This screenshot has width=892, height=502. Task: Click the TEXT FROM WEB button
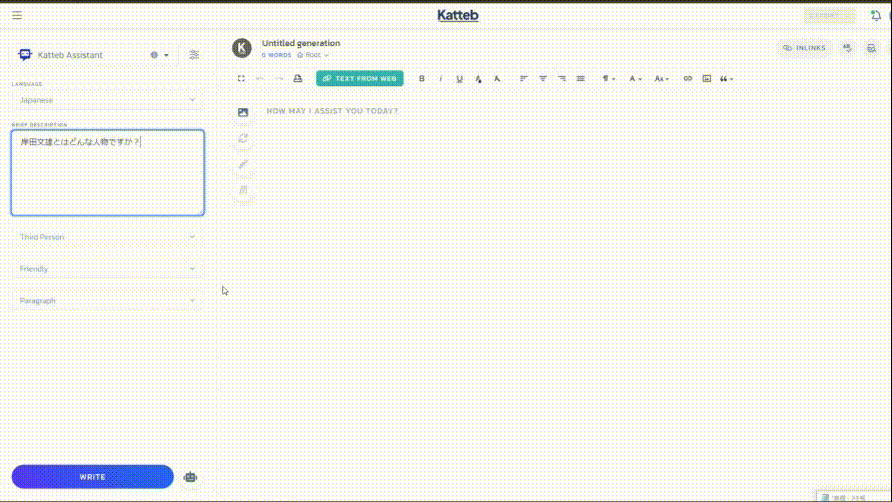360,79
